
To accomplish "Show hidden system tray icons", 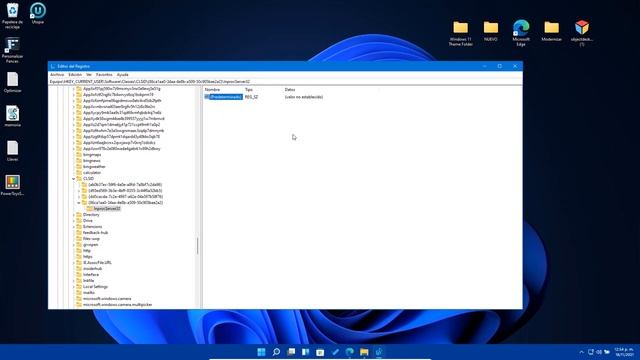I will click(x=582, y=352).
